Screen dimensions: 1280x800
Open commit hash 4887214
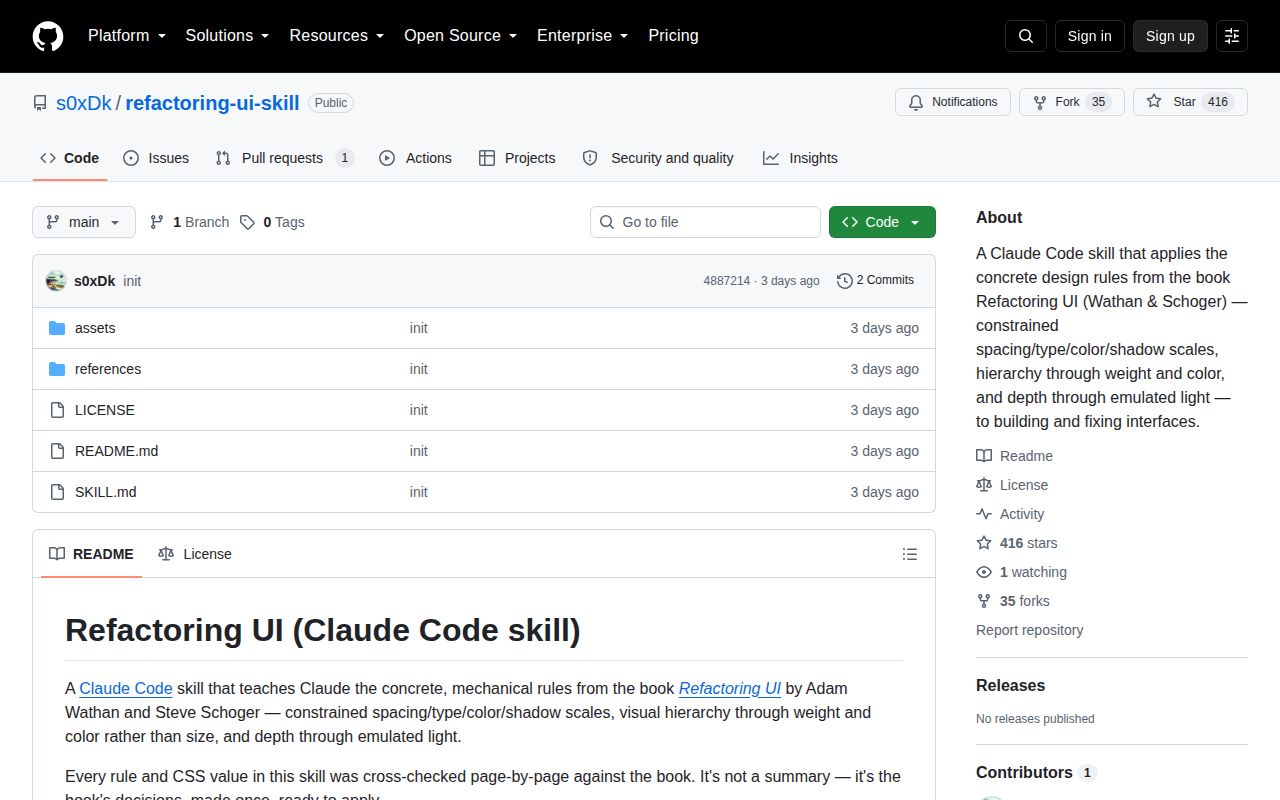pyautogui.click(x=726, y=281)
